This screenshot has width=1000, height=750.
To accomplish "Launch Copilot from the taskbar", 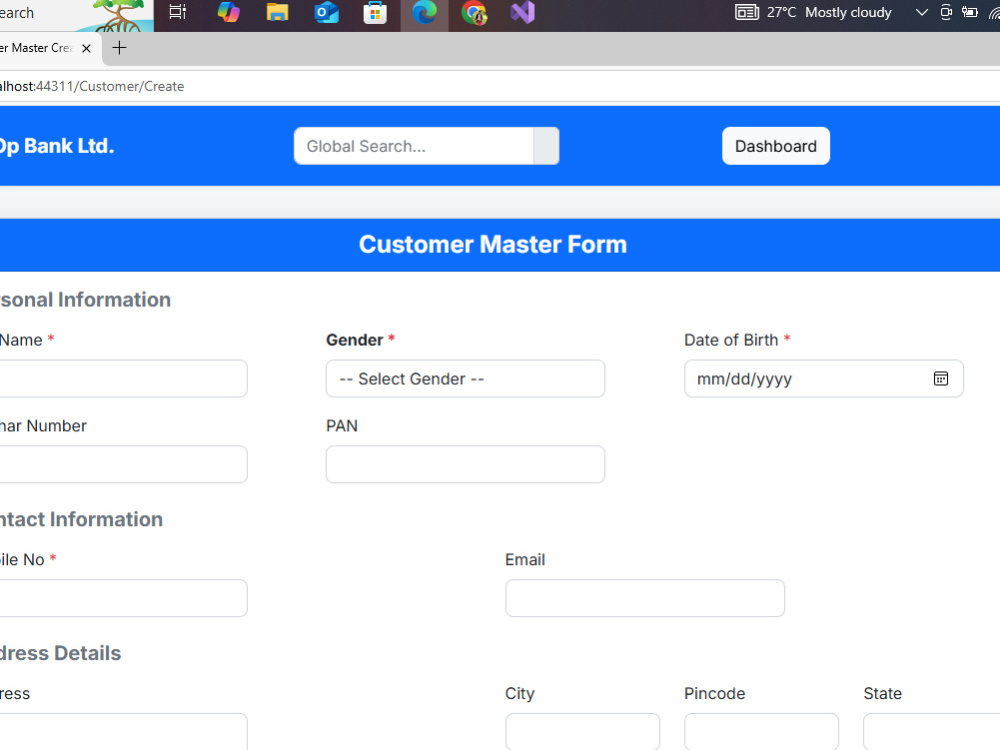I will coord(228,12).
